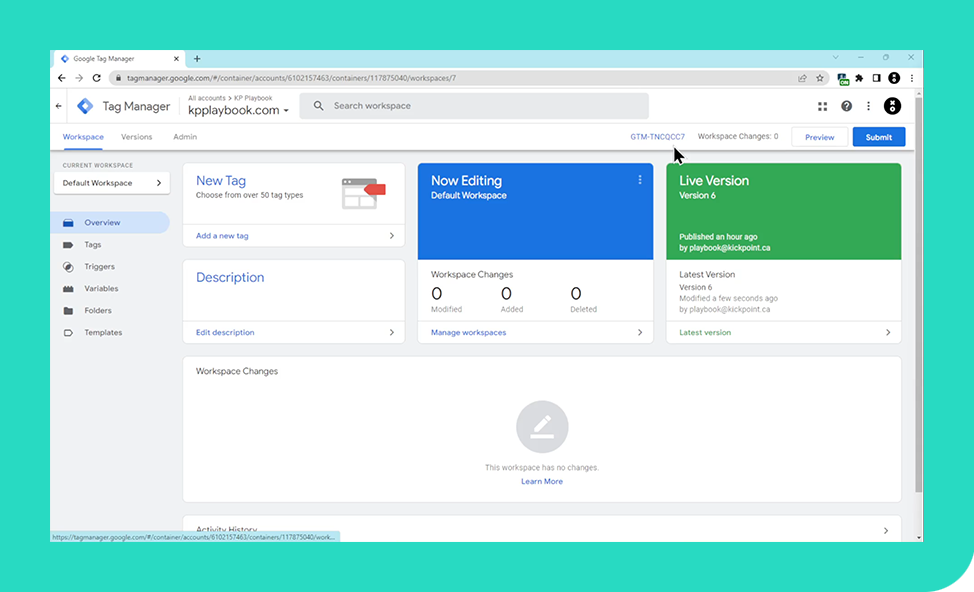The width and height of the screenshot is (974, 592).
Task: Select the Tags sidebar icon
Action: click(x=67, y=244)
